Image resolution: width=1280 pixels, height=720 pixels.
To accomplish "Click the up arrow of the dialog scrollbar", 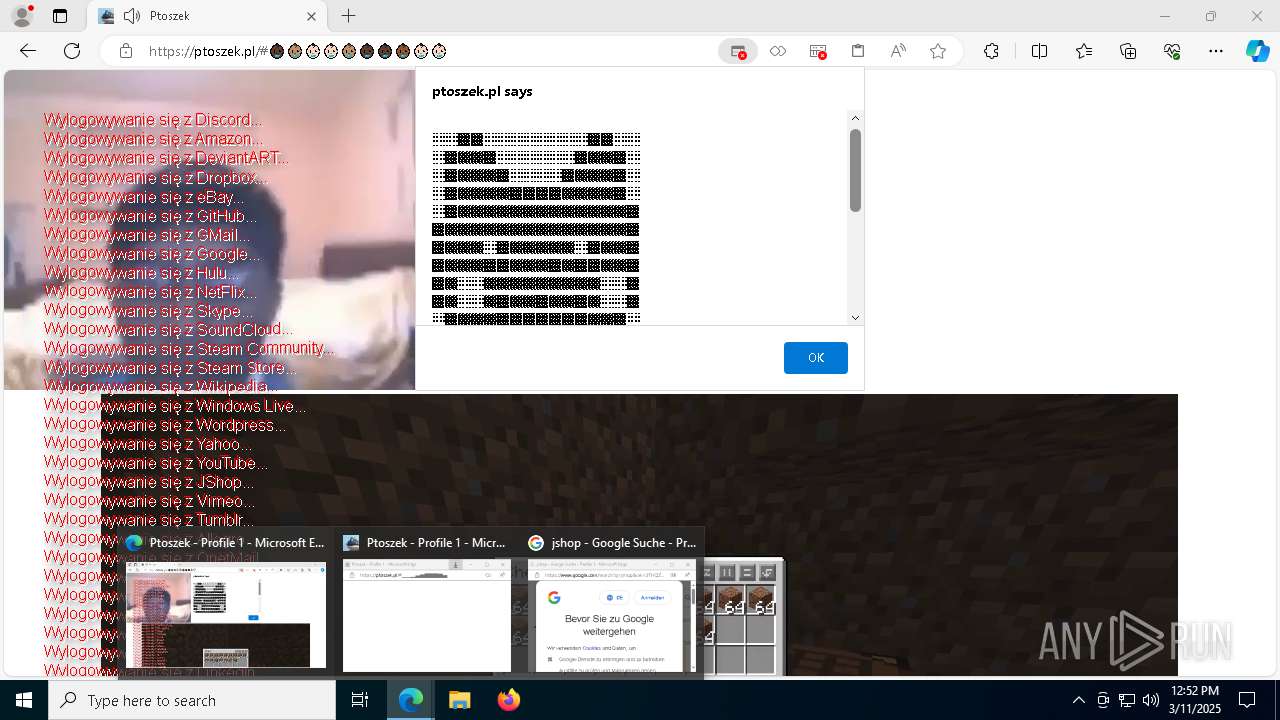I will pyautogui.click(x=855, y=118).
